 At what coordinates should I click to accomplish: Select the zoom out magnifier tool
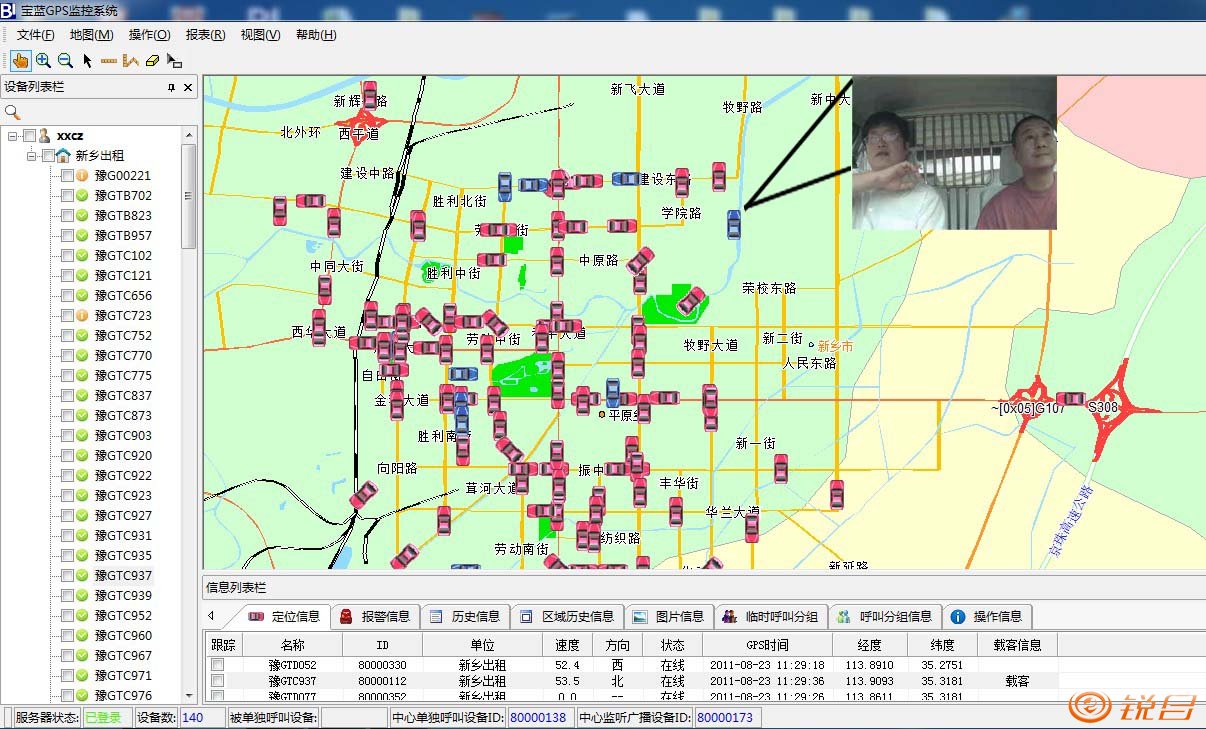tap(65, 60)
